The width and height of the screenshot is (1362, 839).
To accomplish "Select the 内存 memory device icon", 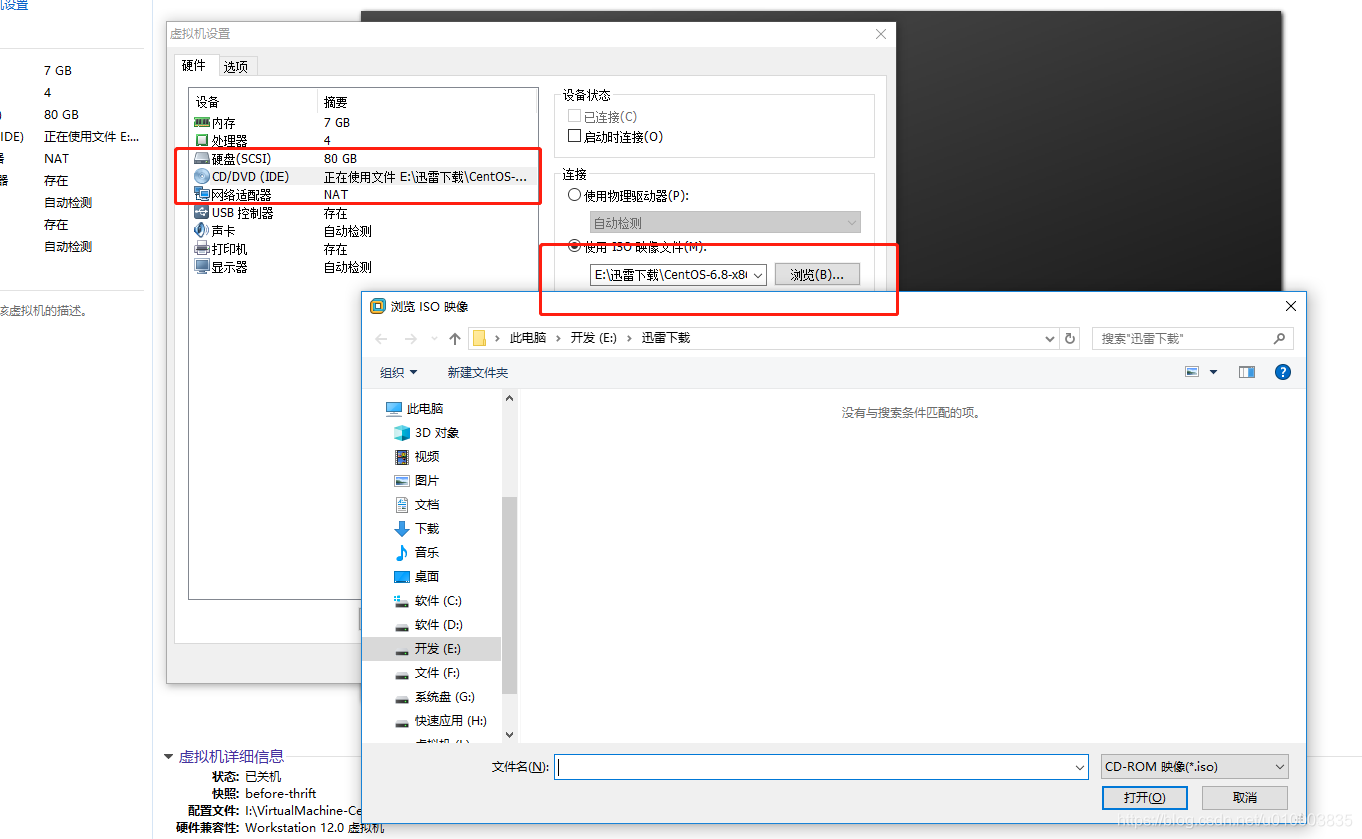I will [202, 122].
